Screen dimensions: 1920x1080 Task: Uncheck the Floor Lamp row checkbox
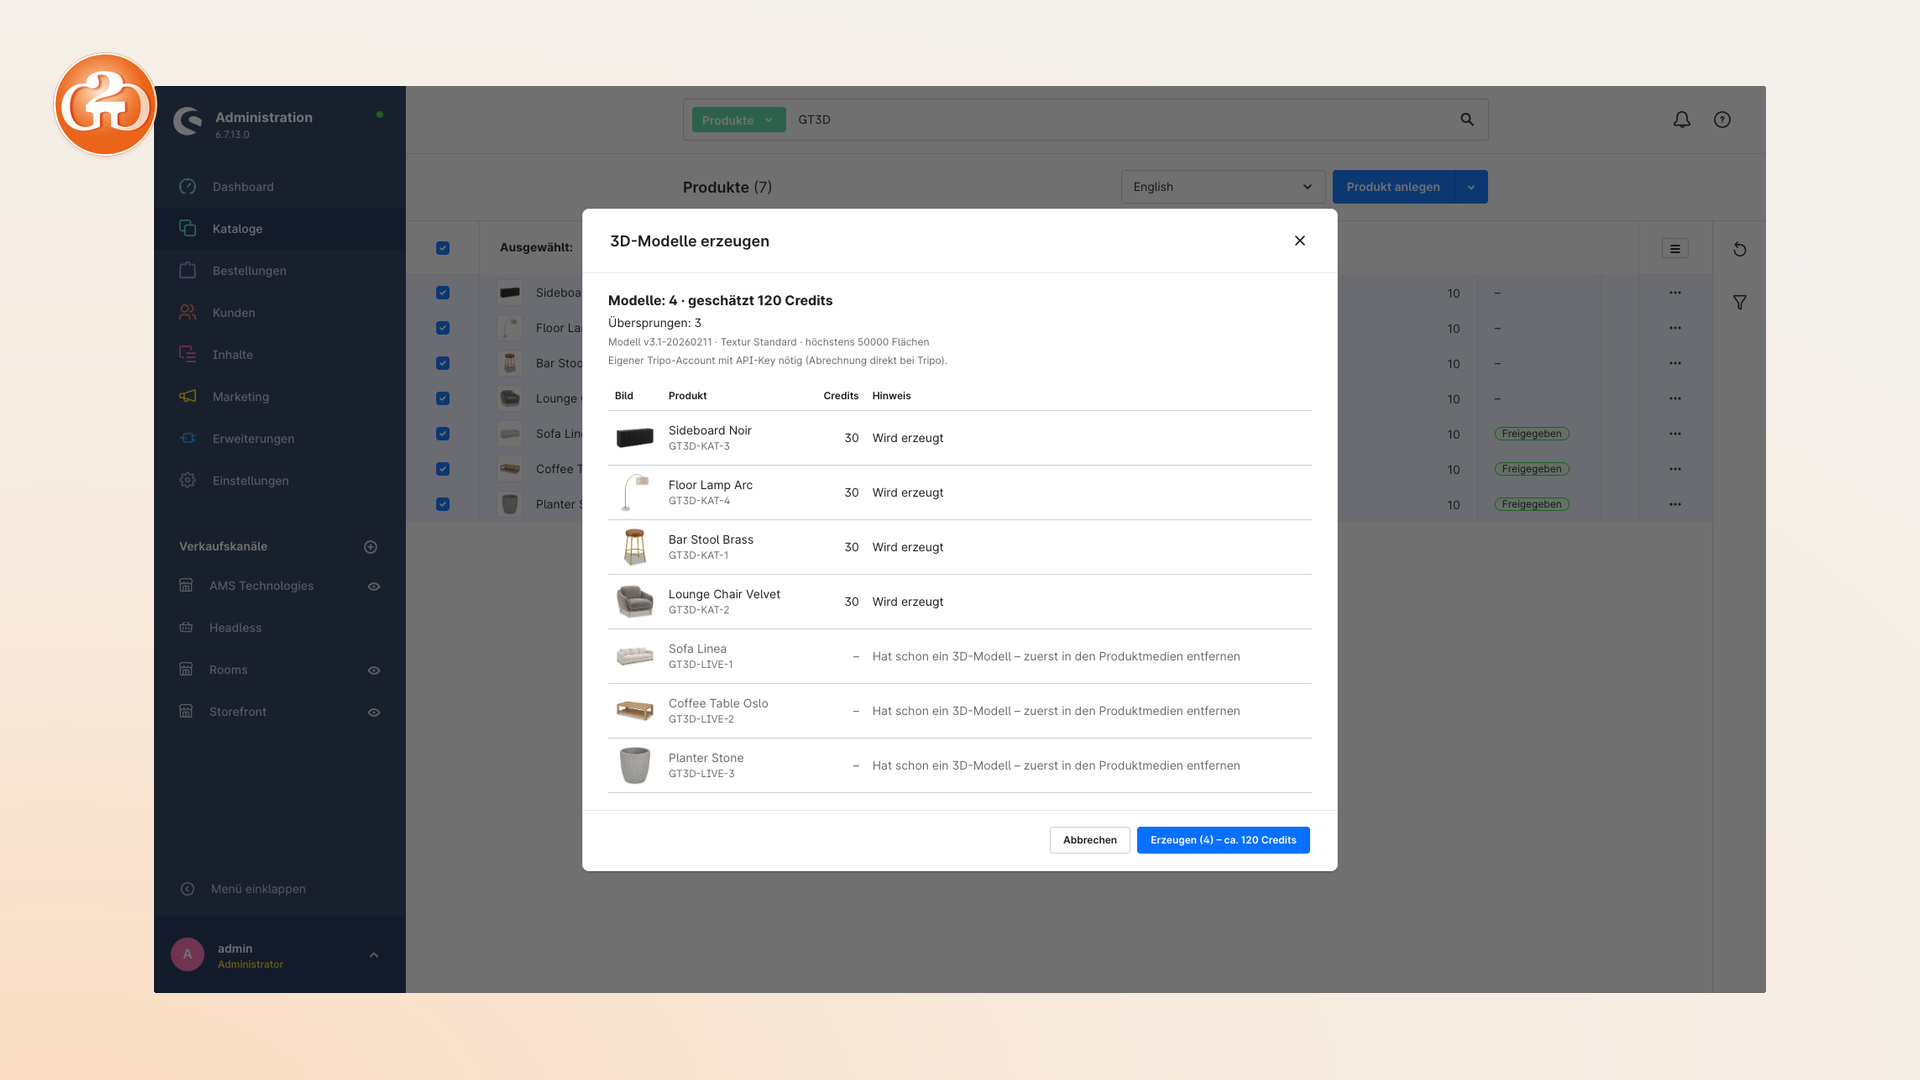[443, 328]
